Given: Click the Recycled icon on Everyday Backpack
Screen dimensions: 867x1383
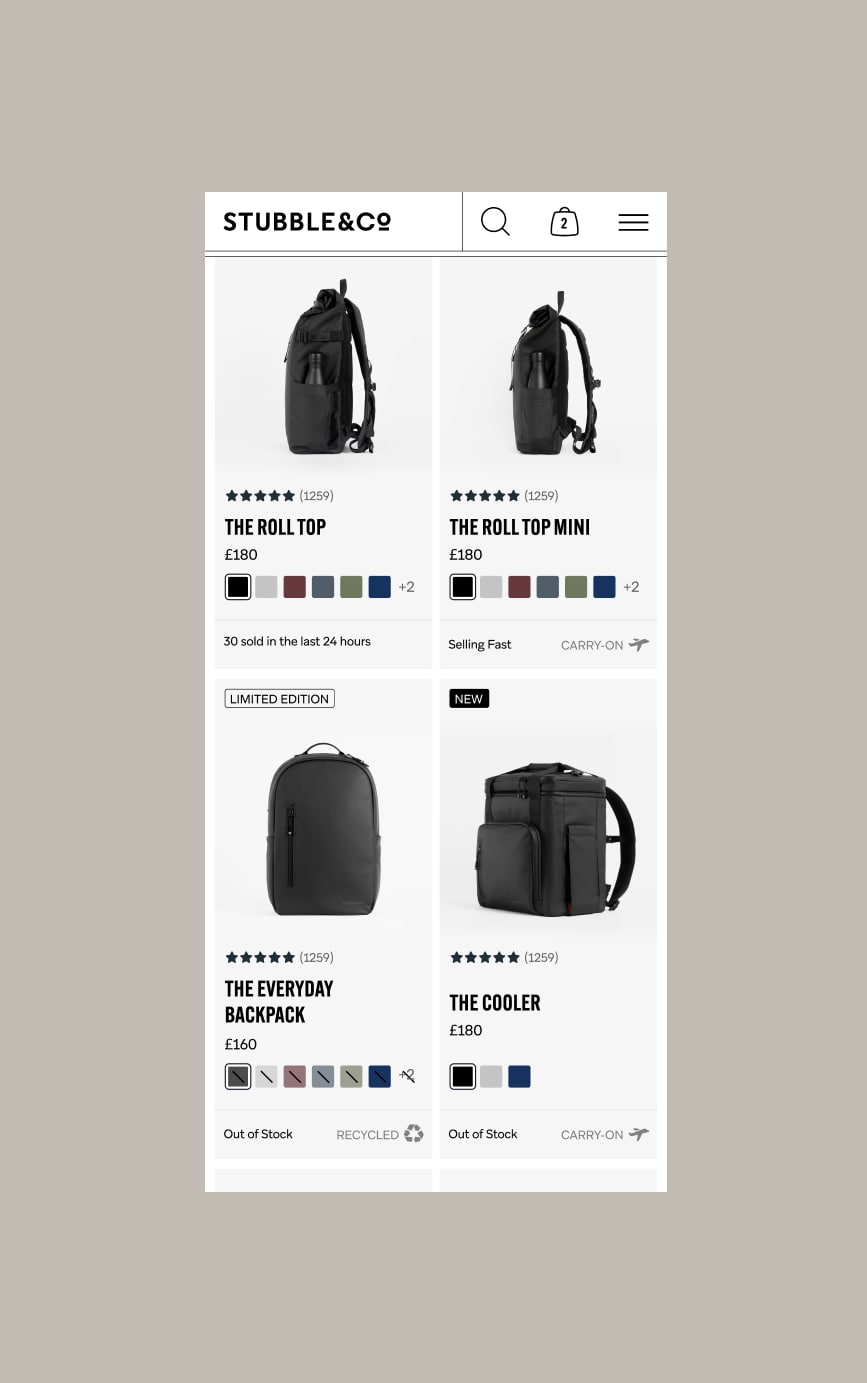Looking at the screenshot, I should pyautogui.click(x=414, y=1134).
